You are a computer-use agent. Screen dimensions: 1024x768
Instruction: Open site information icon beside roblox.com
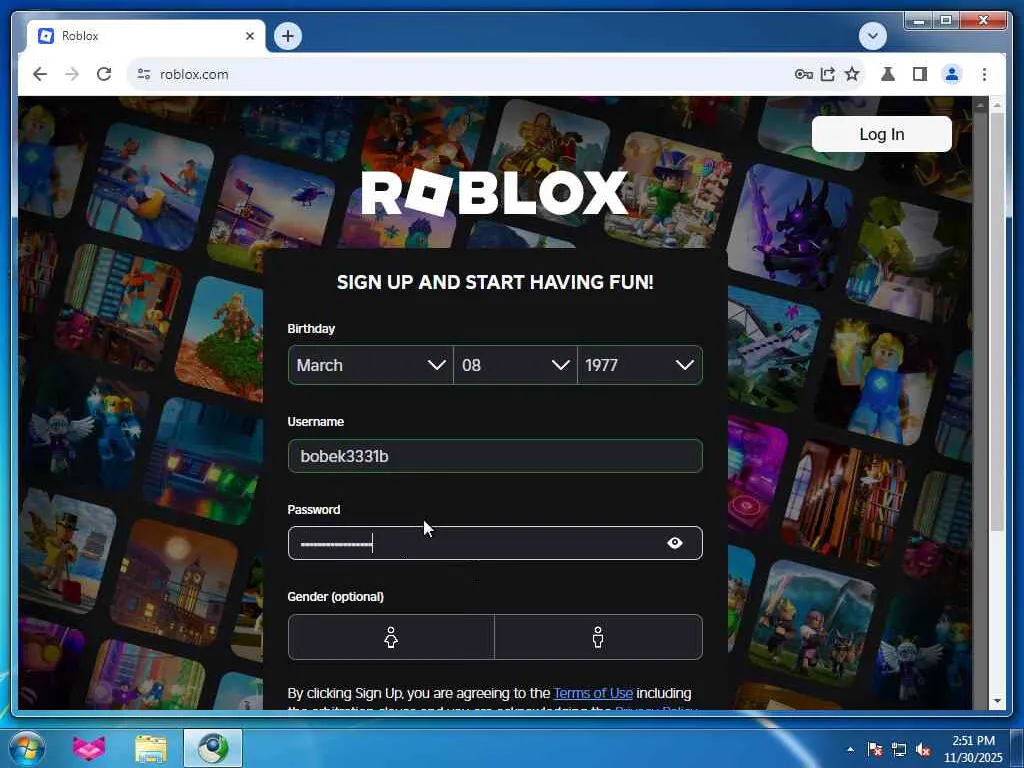(x=144, y=74)
